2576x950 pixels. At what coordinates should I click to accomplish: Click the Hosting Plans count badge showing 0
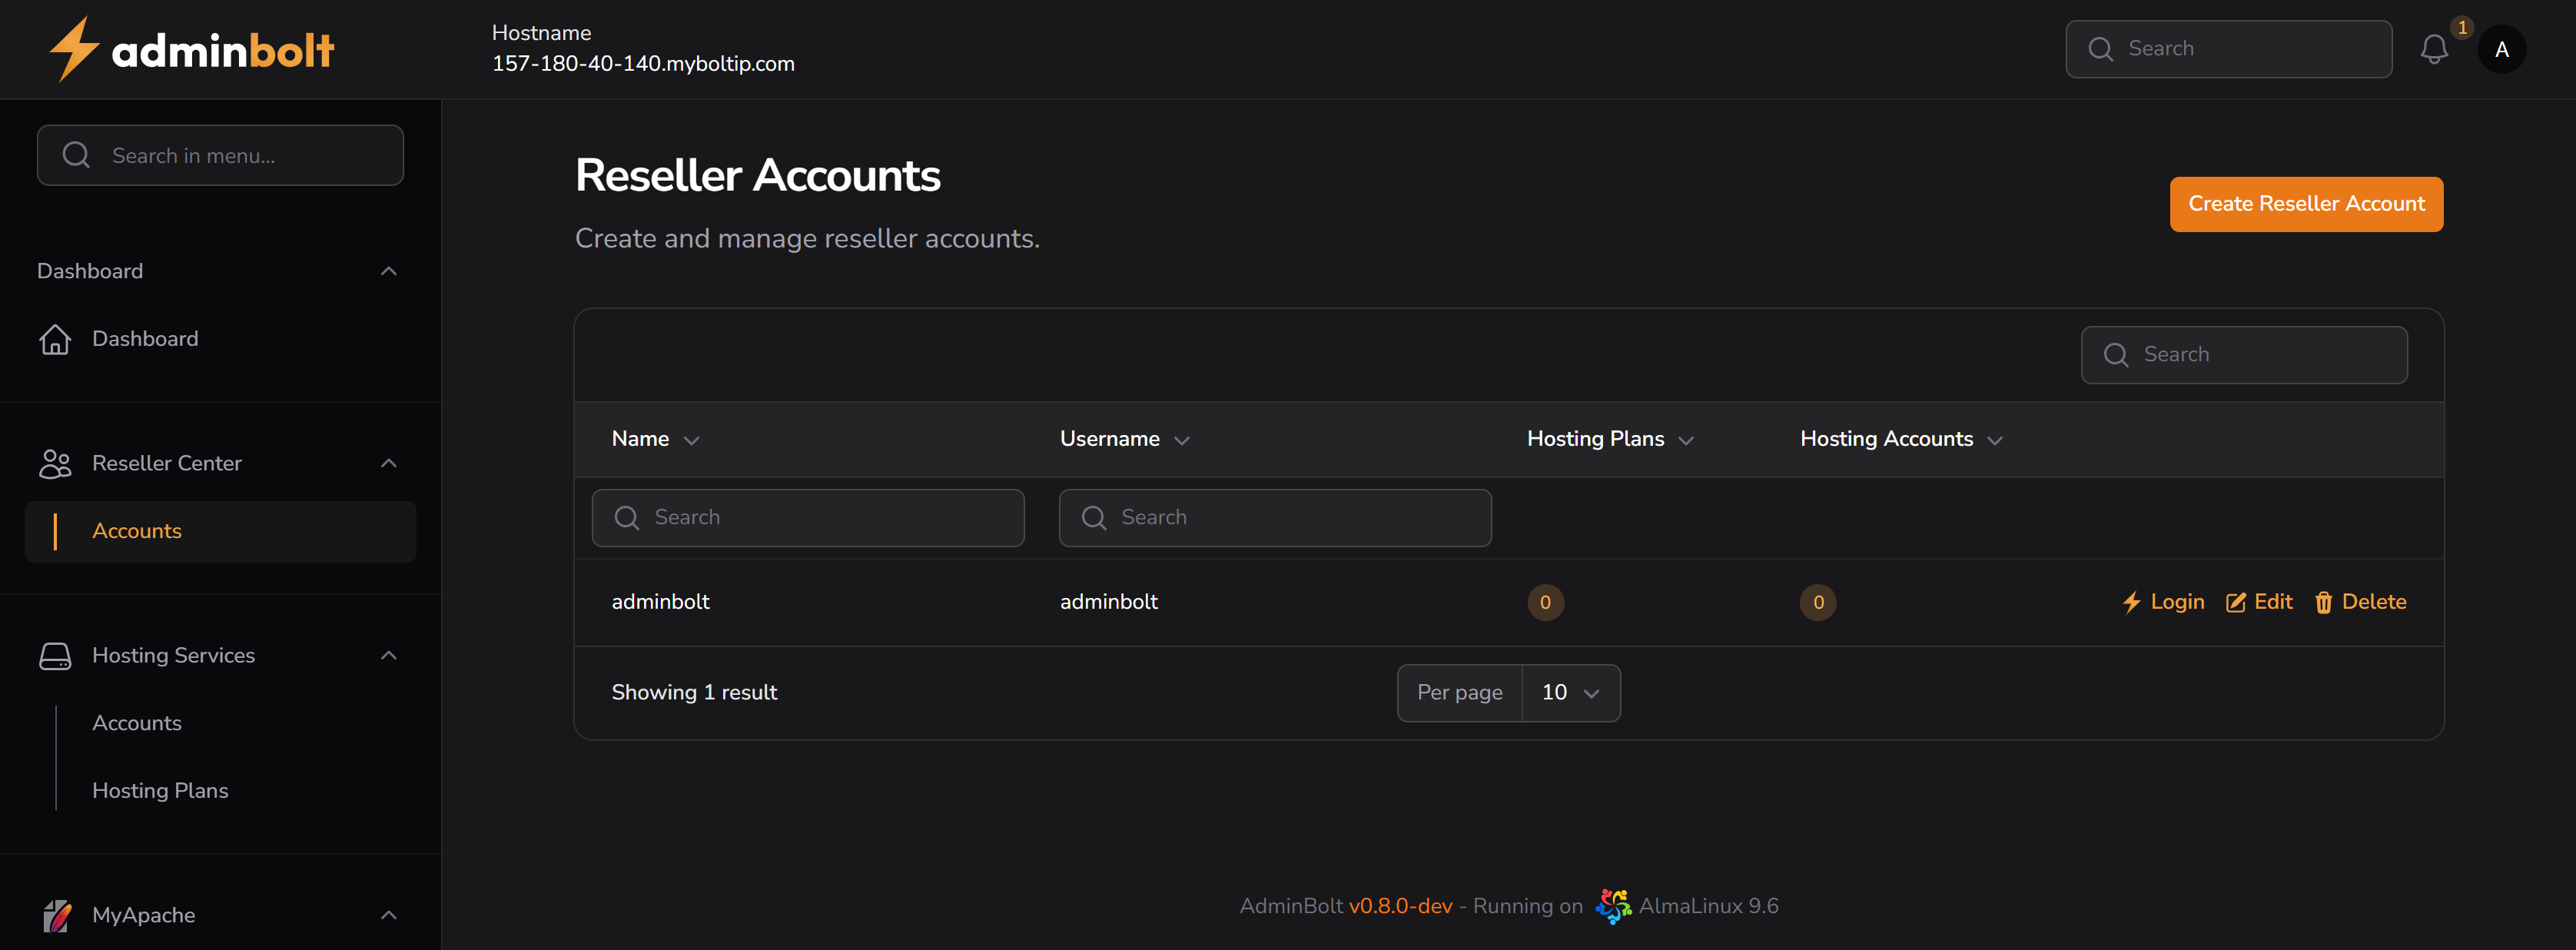click(x=1546, y=602)
